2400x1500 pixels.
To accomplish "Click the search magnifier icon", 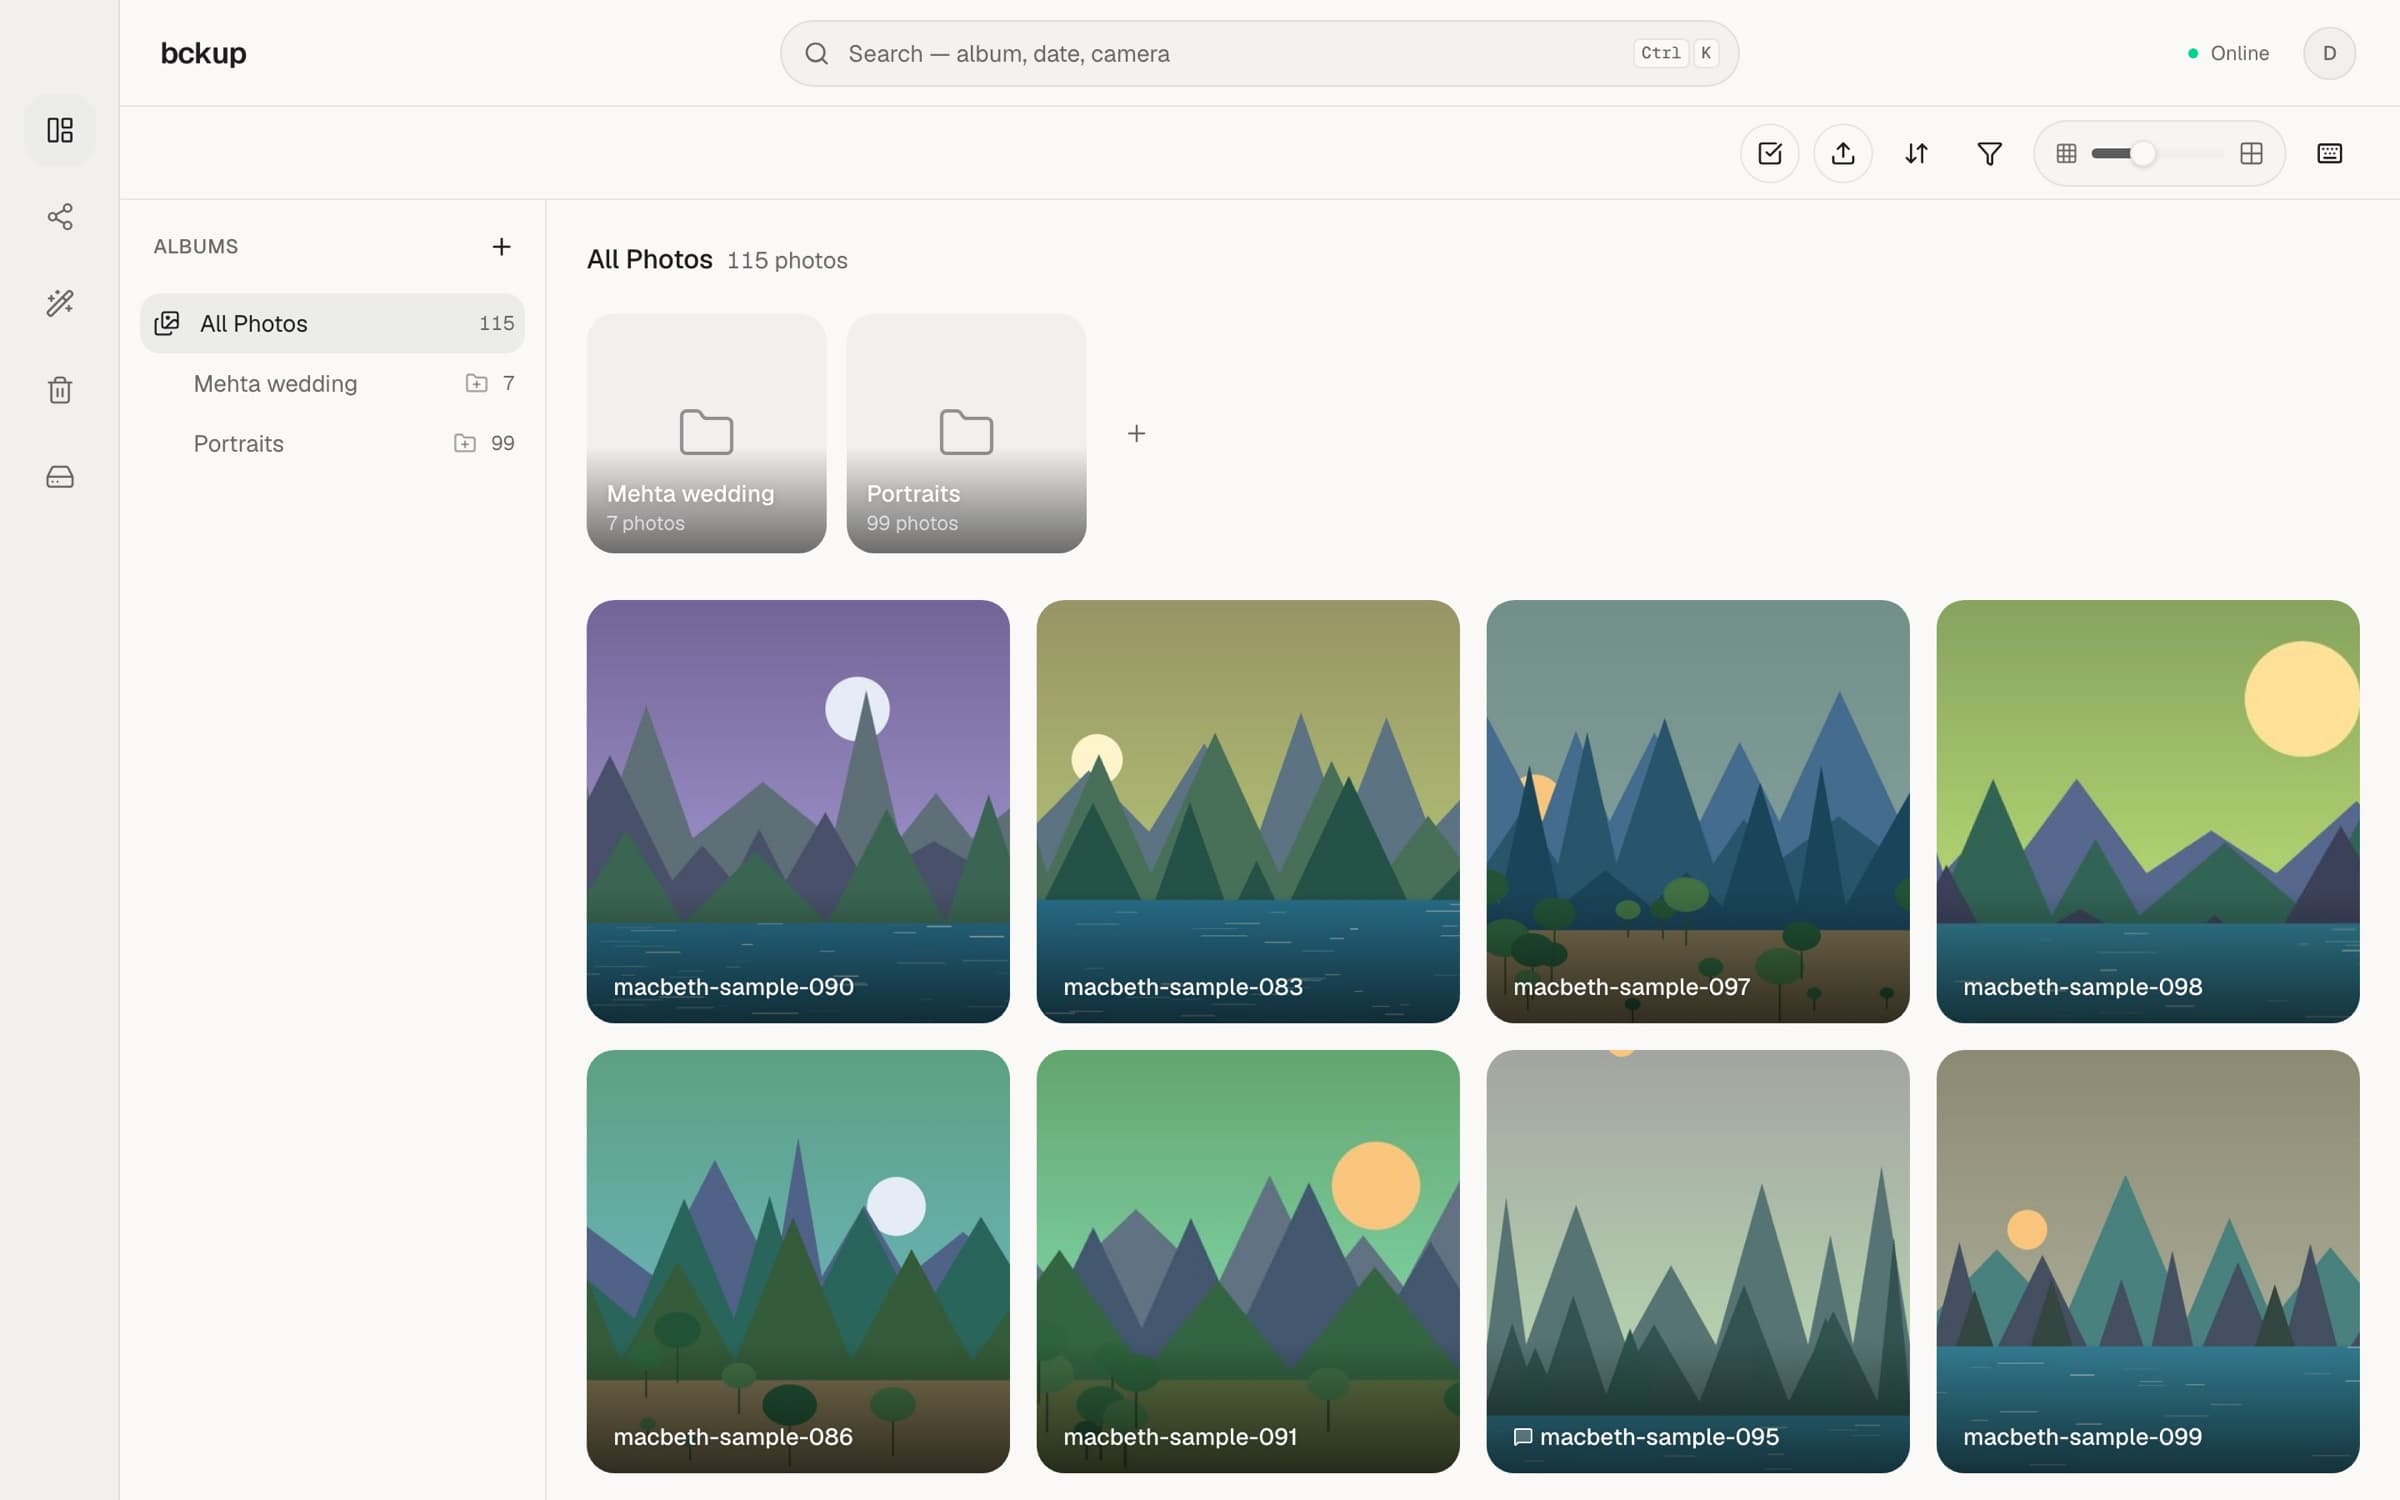I will pyautogui.click(x=817, y=53).
